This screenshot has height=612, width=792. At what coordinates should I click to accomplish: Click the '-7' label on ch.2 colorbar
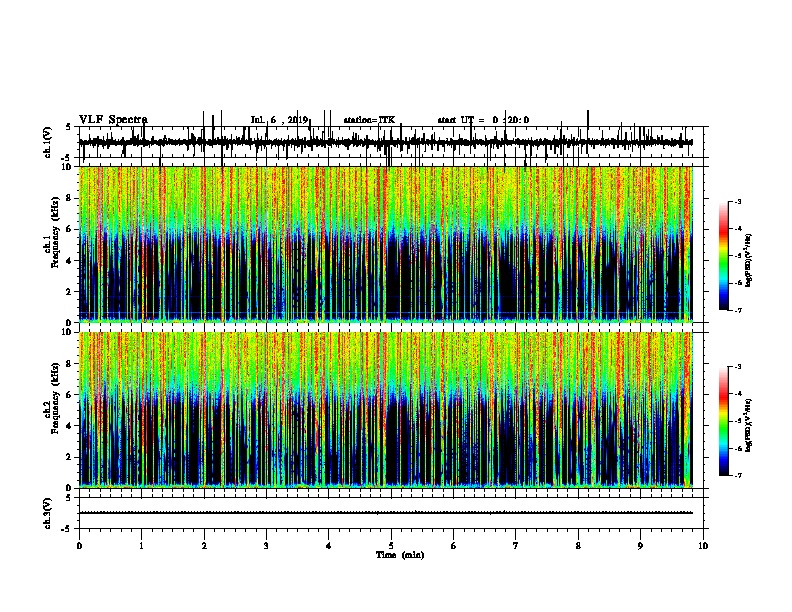click(737, 475)
